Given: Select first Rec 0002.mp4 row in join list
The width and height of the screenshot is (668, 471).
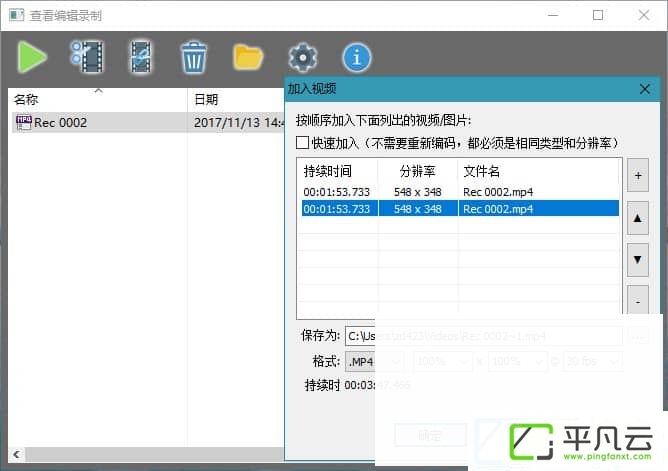Looking at the screenshot, I should click(460, 192).
